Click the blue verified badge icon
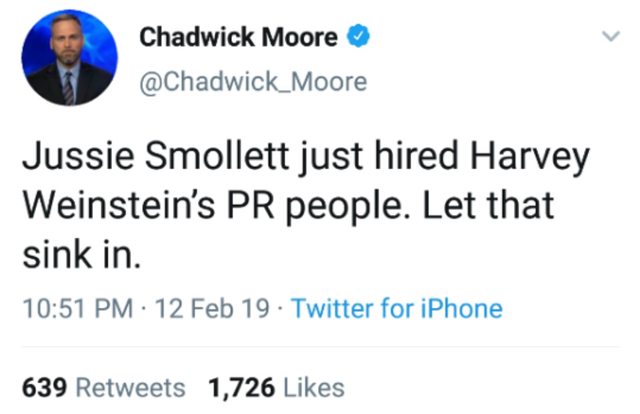Image resolution: width=640 pixels, height=414 pixels. [x=356, y=38]
